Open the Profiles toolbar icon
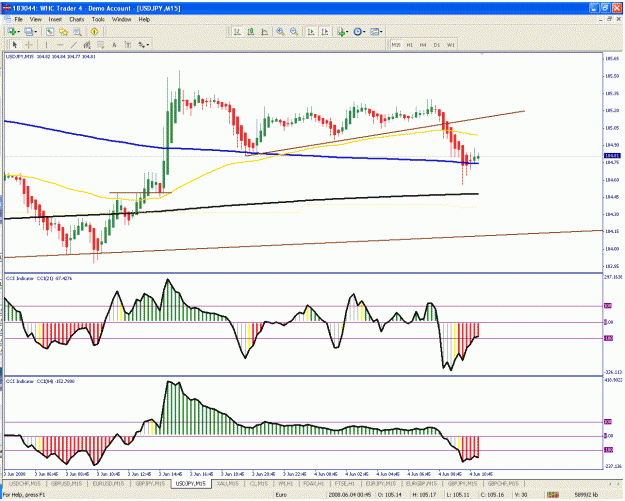The width and height of the screenshot is (625, 501). [28, 31]
